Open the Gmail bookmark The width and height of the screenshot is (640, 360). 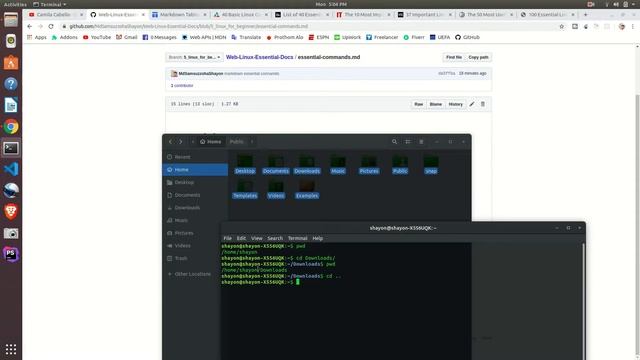coord(127,37)
